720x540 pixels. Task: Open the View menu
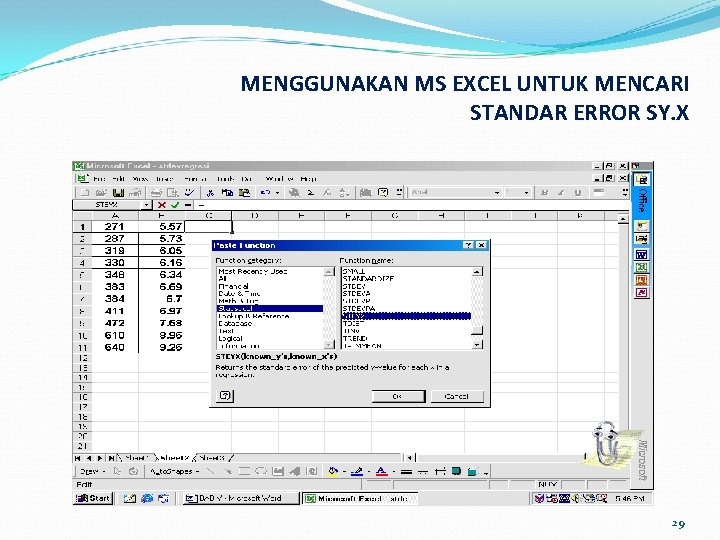[x=140, y=179]
